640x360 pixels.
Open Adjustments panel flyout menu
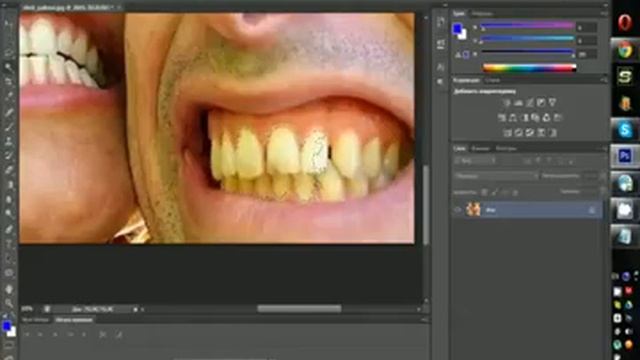pos(603,80)
